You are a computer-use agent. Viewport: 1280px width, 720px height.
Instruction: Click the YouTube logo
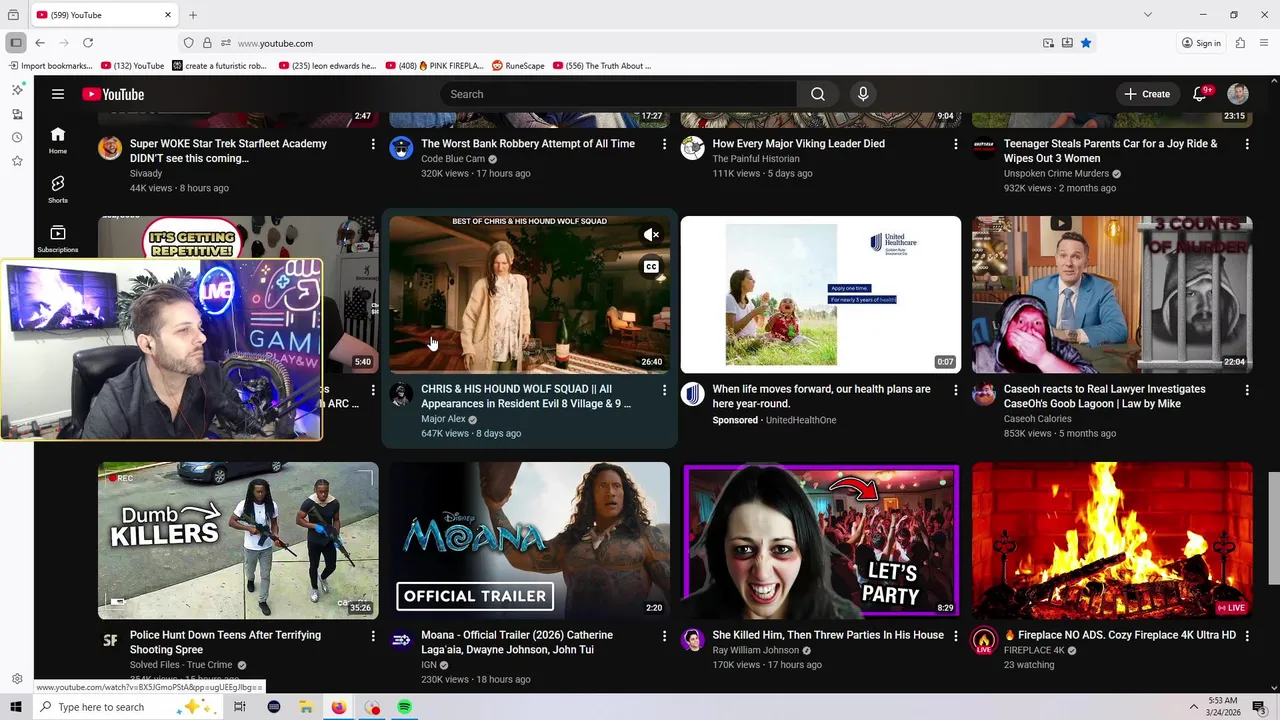tap(113, 94)
